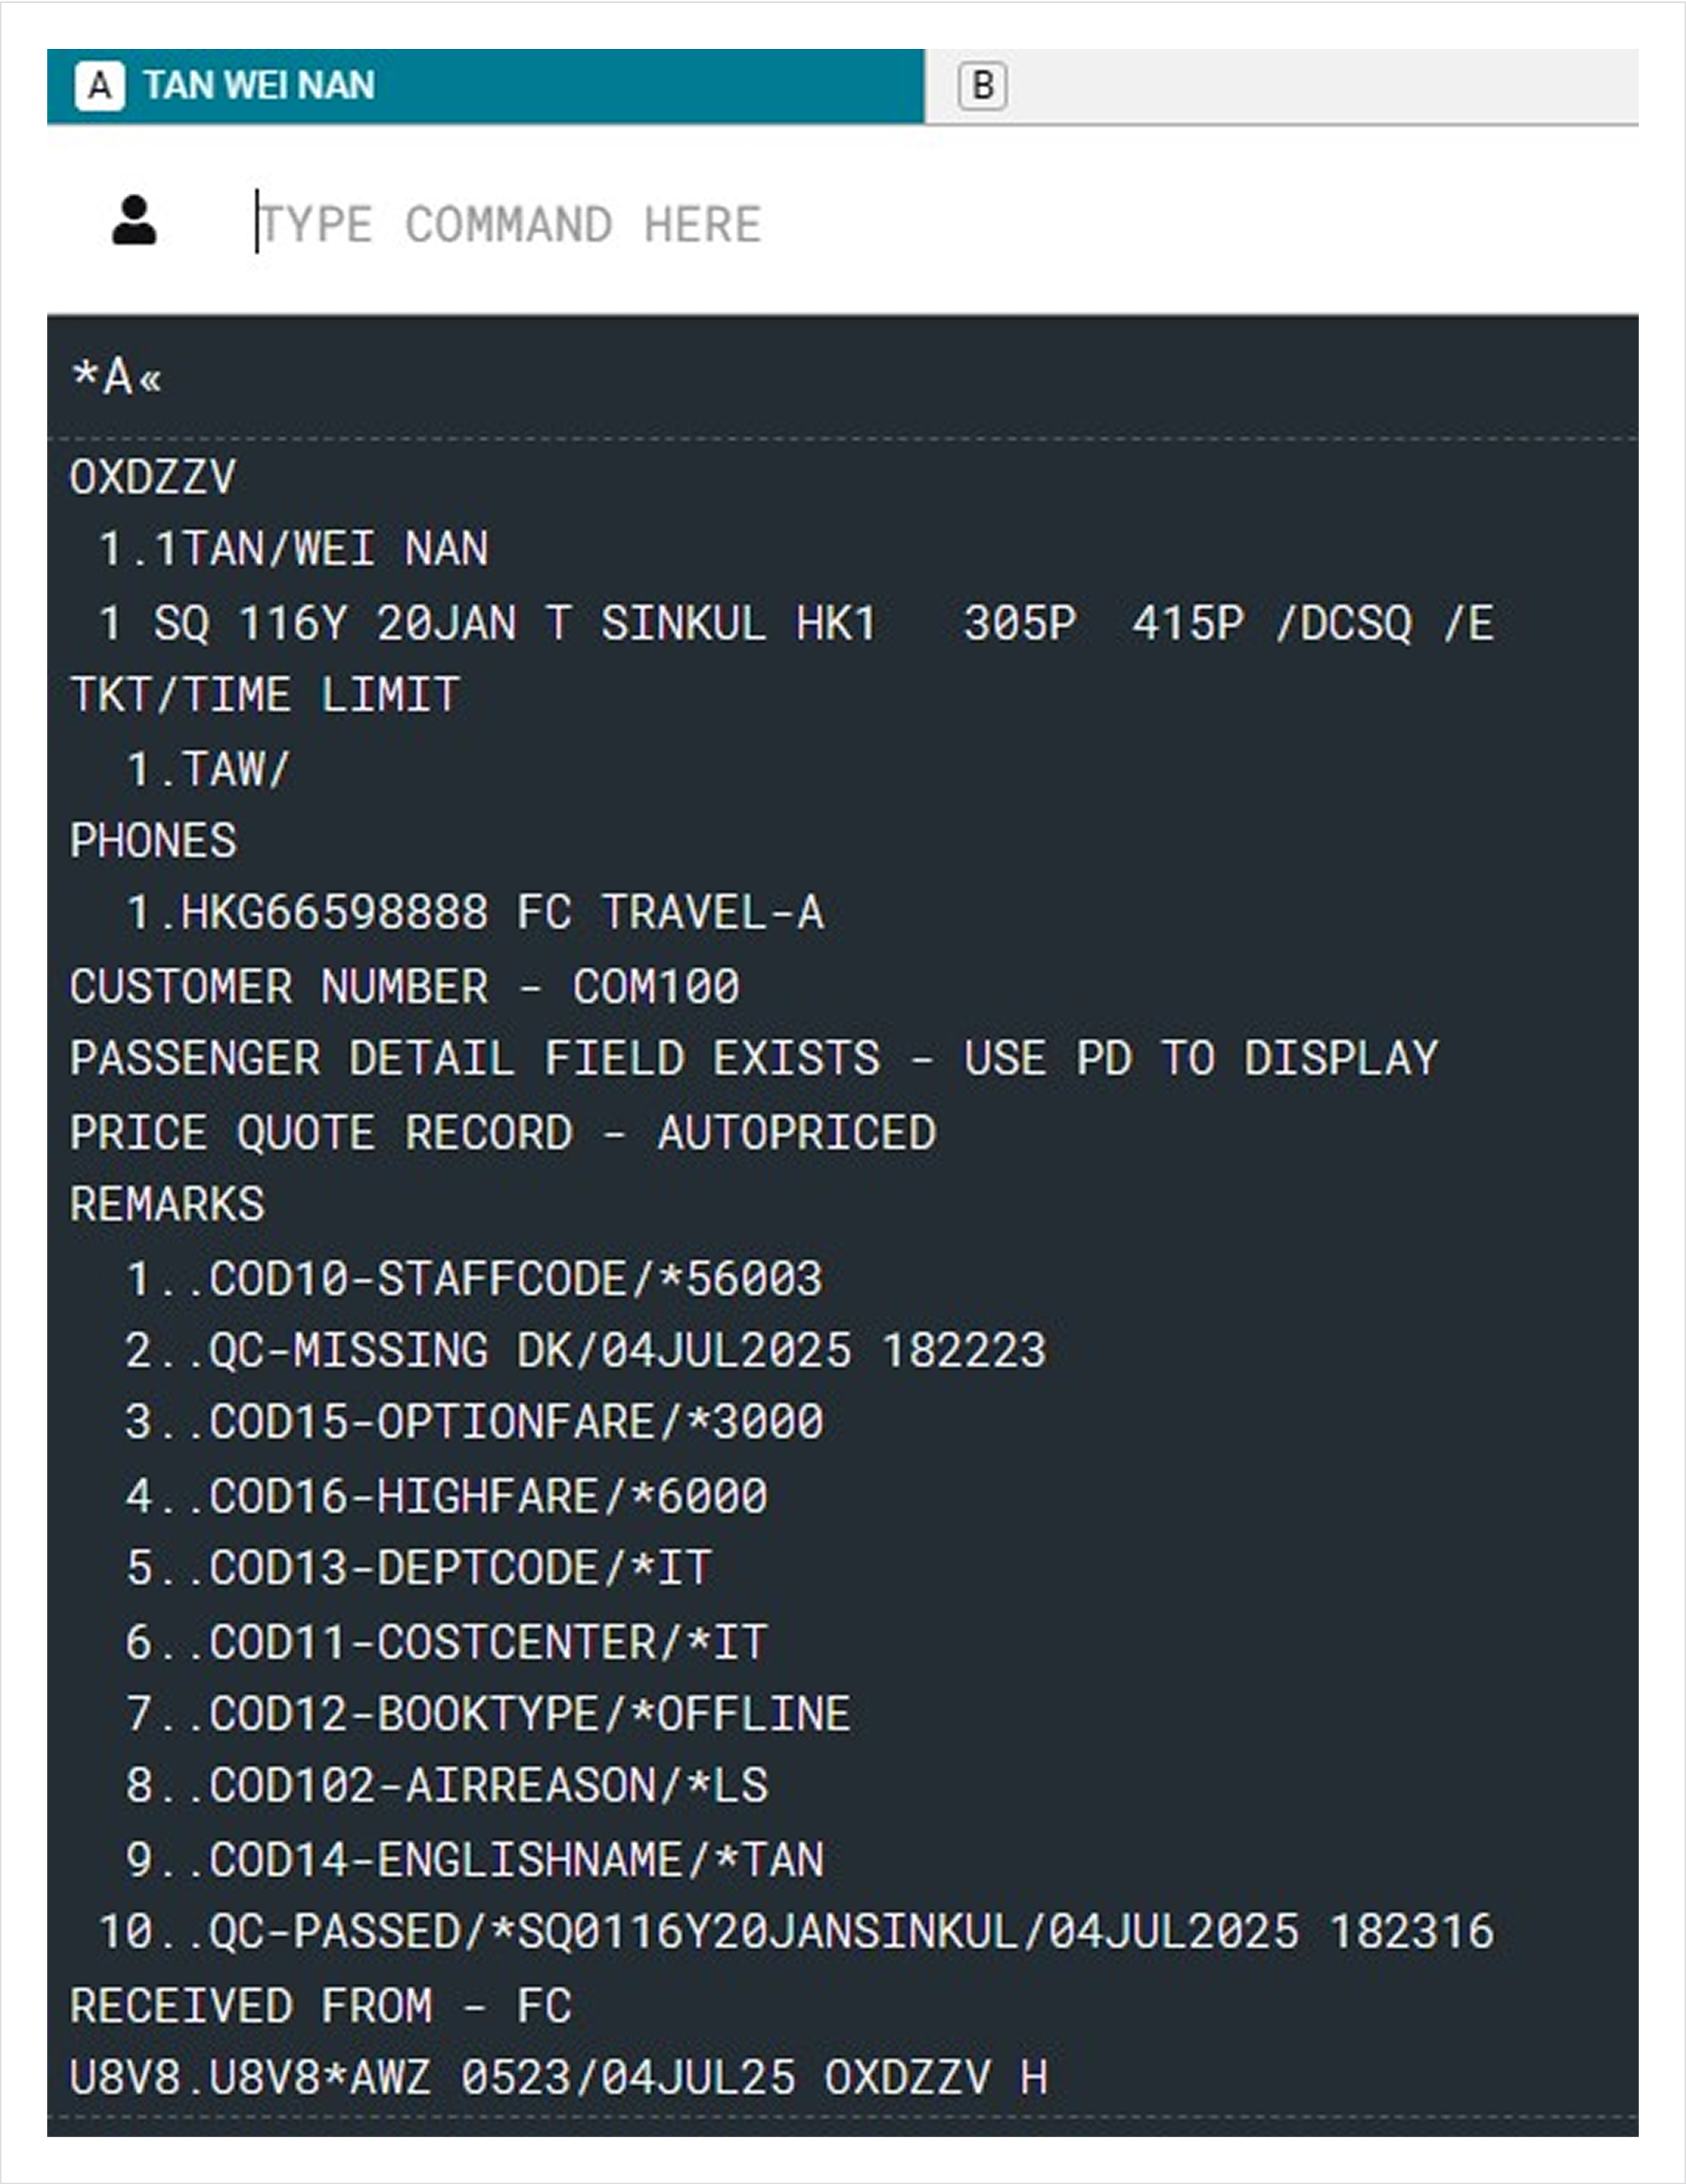Switch to the TAN WEI NAN tab
The width and height of the screenshot is (1686, 2184).
pyautogui.click(x=486, y=86)
